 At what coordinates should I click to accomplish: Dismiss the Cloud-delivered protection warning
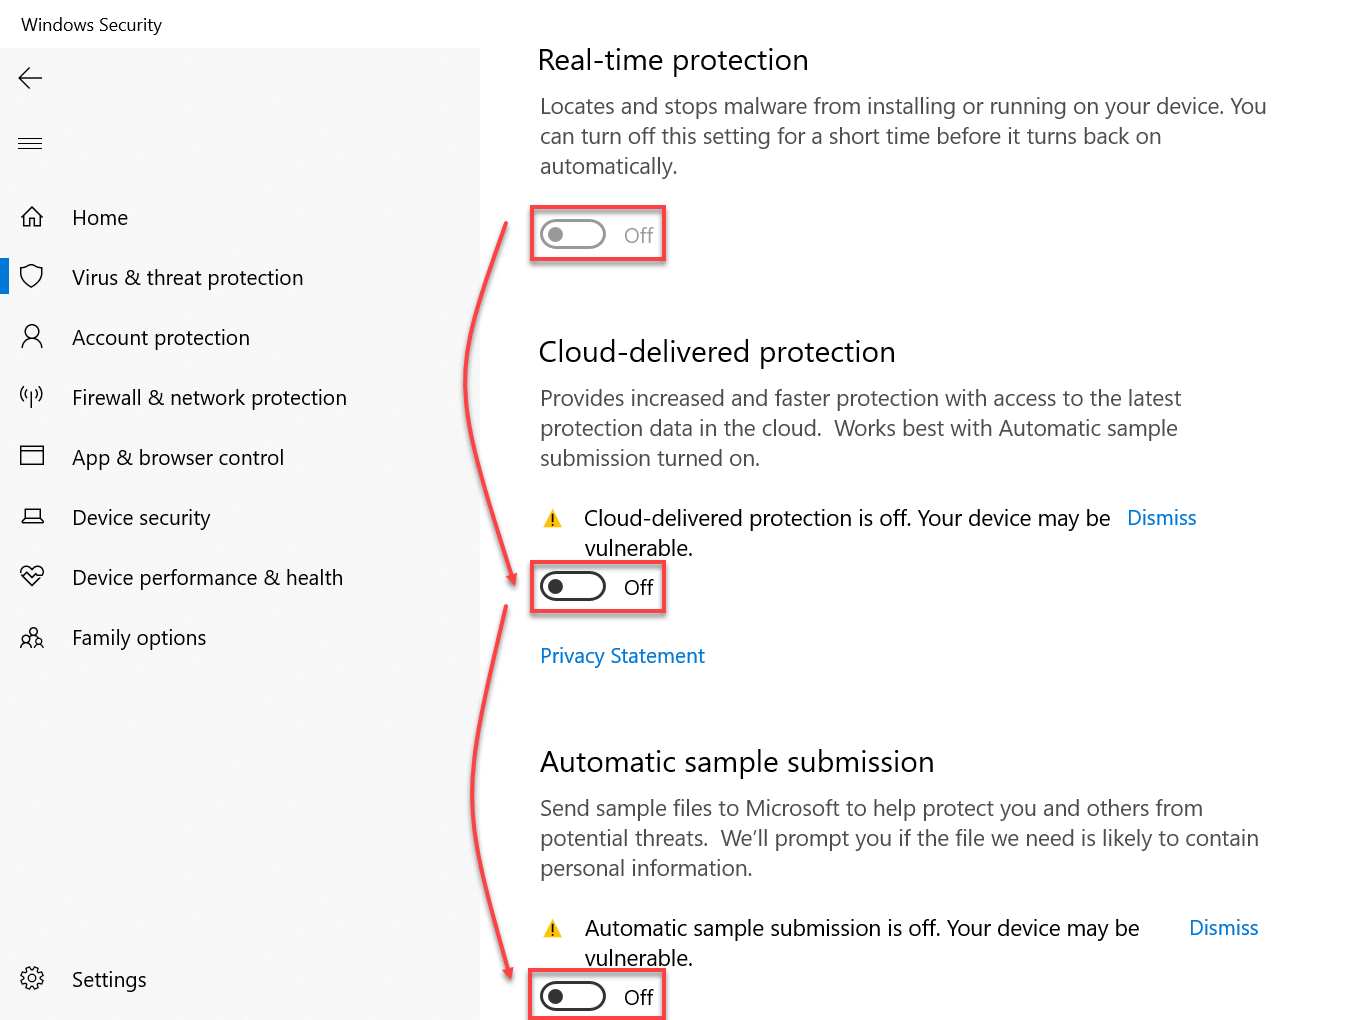pos(1161,518)
